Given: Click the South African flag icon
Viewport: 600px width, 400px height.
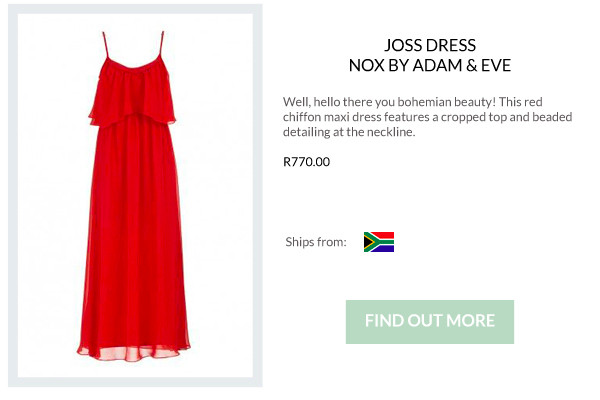Looking at the screenshot, I should [379, 242].
